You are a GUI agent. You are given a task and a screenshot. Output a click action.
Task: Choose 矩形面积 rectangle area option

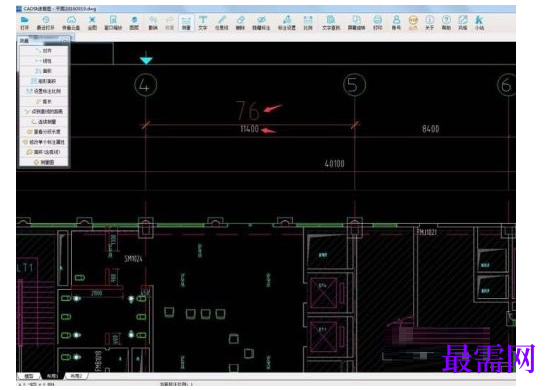[44, 81]
